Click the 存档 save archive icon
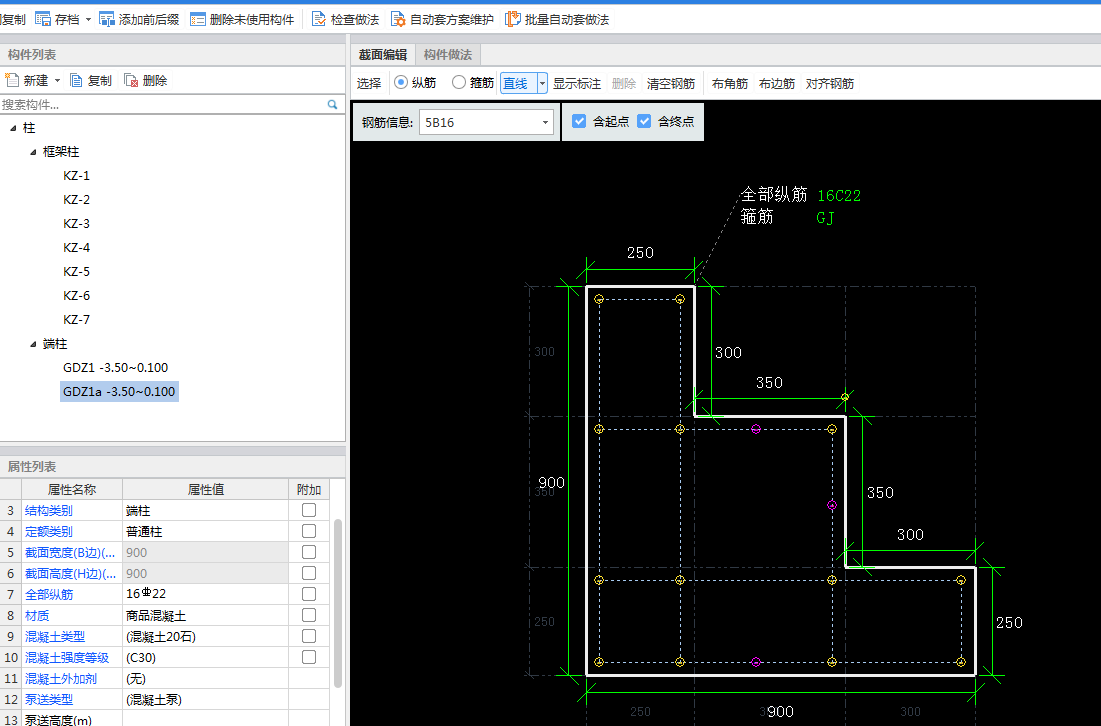Image resolution: width=1101 pixels, height=726 pixels. (x=43, y=20)
